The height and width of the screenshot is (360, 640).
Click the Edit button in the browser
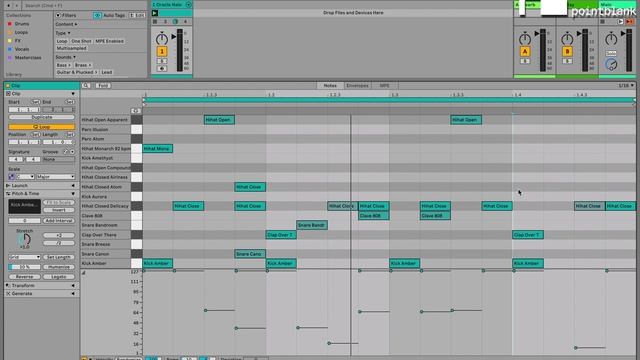click(x=137, y=15)
